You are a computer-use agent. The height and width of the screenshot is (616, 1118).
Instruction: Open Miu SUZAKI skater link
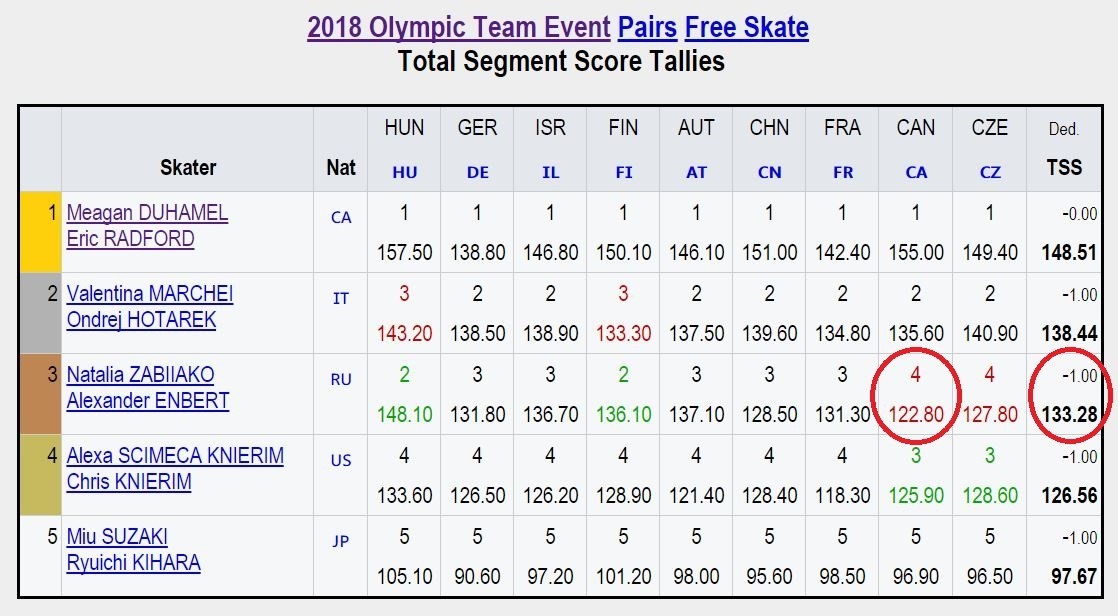(117, 536)
